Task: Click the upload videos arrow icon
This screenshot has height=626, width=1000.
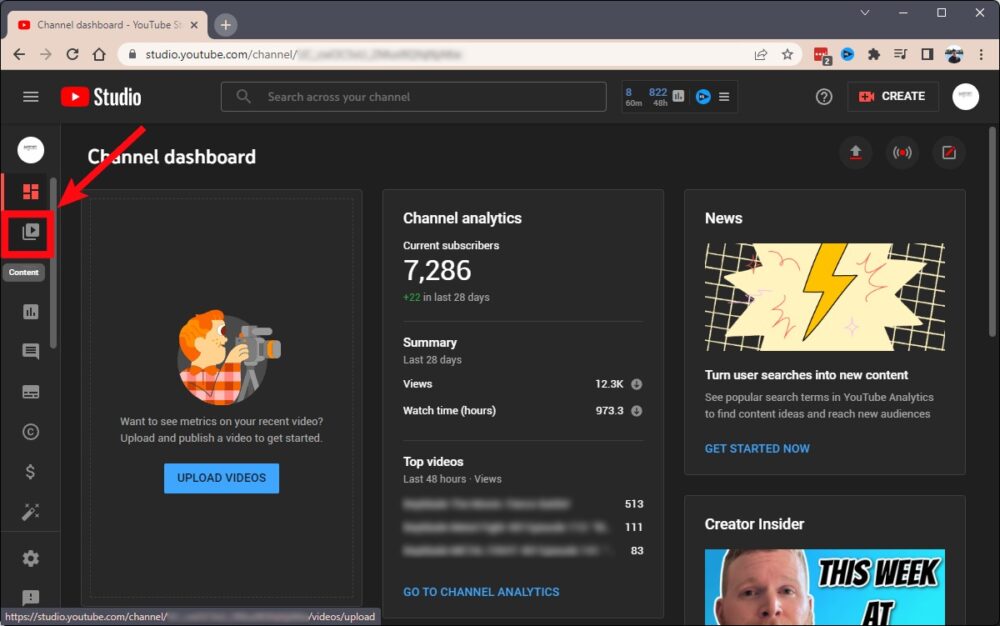Action: (x=855, y=153)
